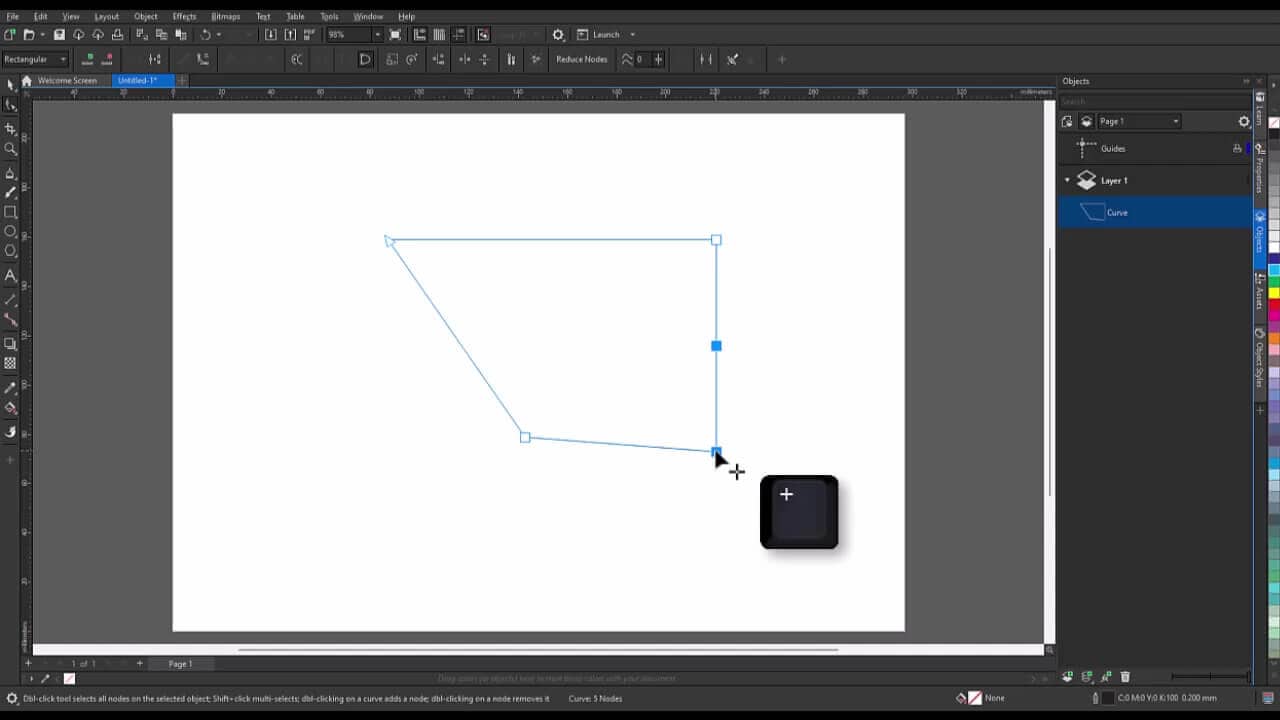Viewport: 1280px width, 720px height.
Task: Open the zoom level dropdown
Action: (x=377, y=35)
